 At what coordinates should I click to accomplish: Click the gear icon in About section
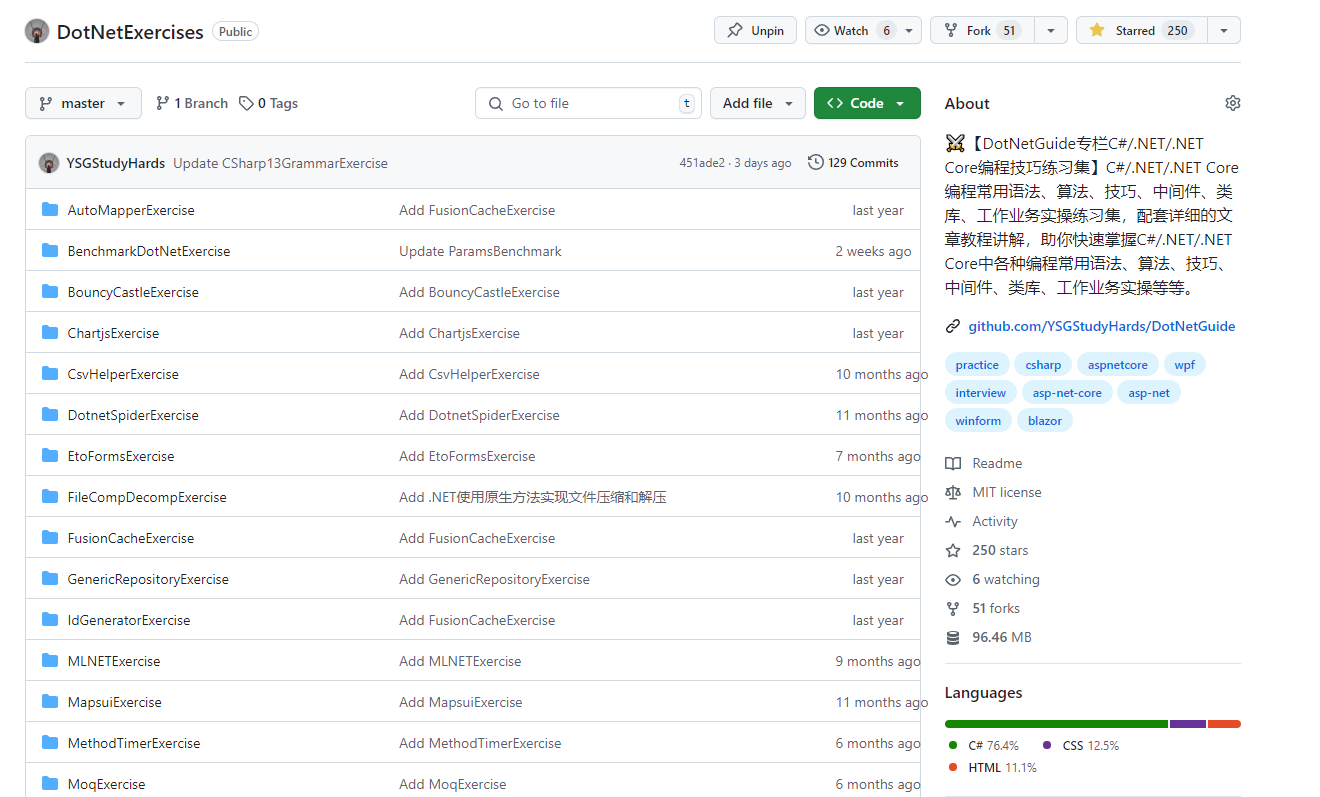(1233, 103)
